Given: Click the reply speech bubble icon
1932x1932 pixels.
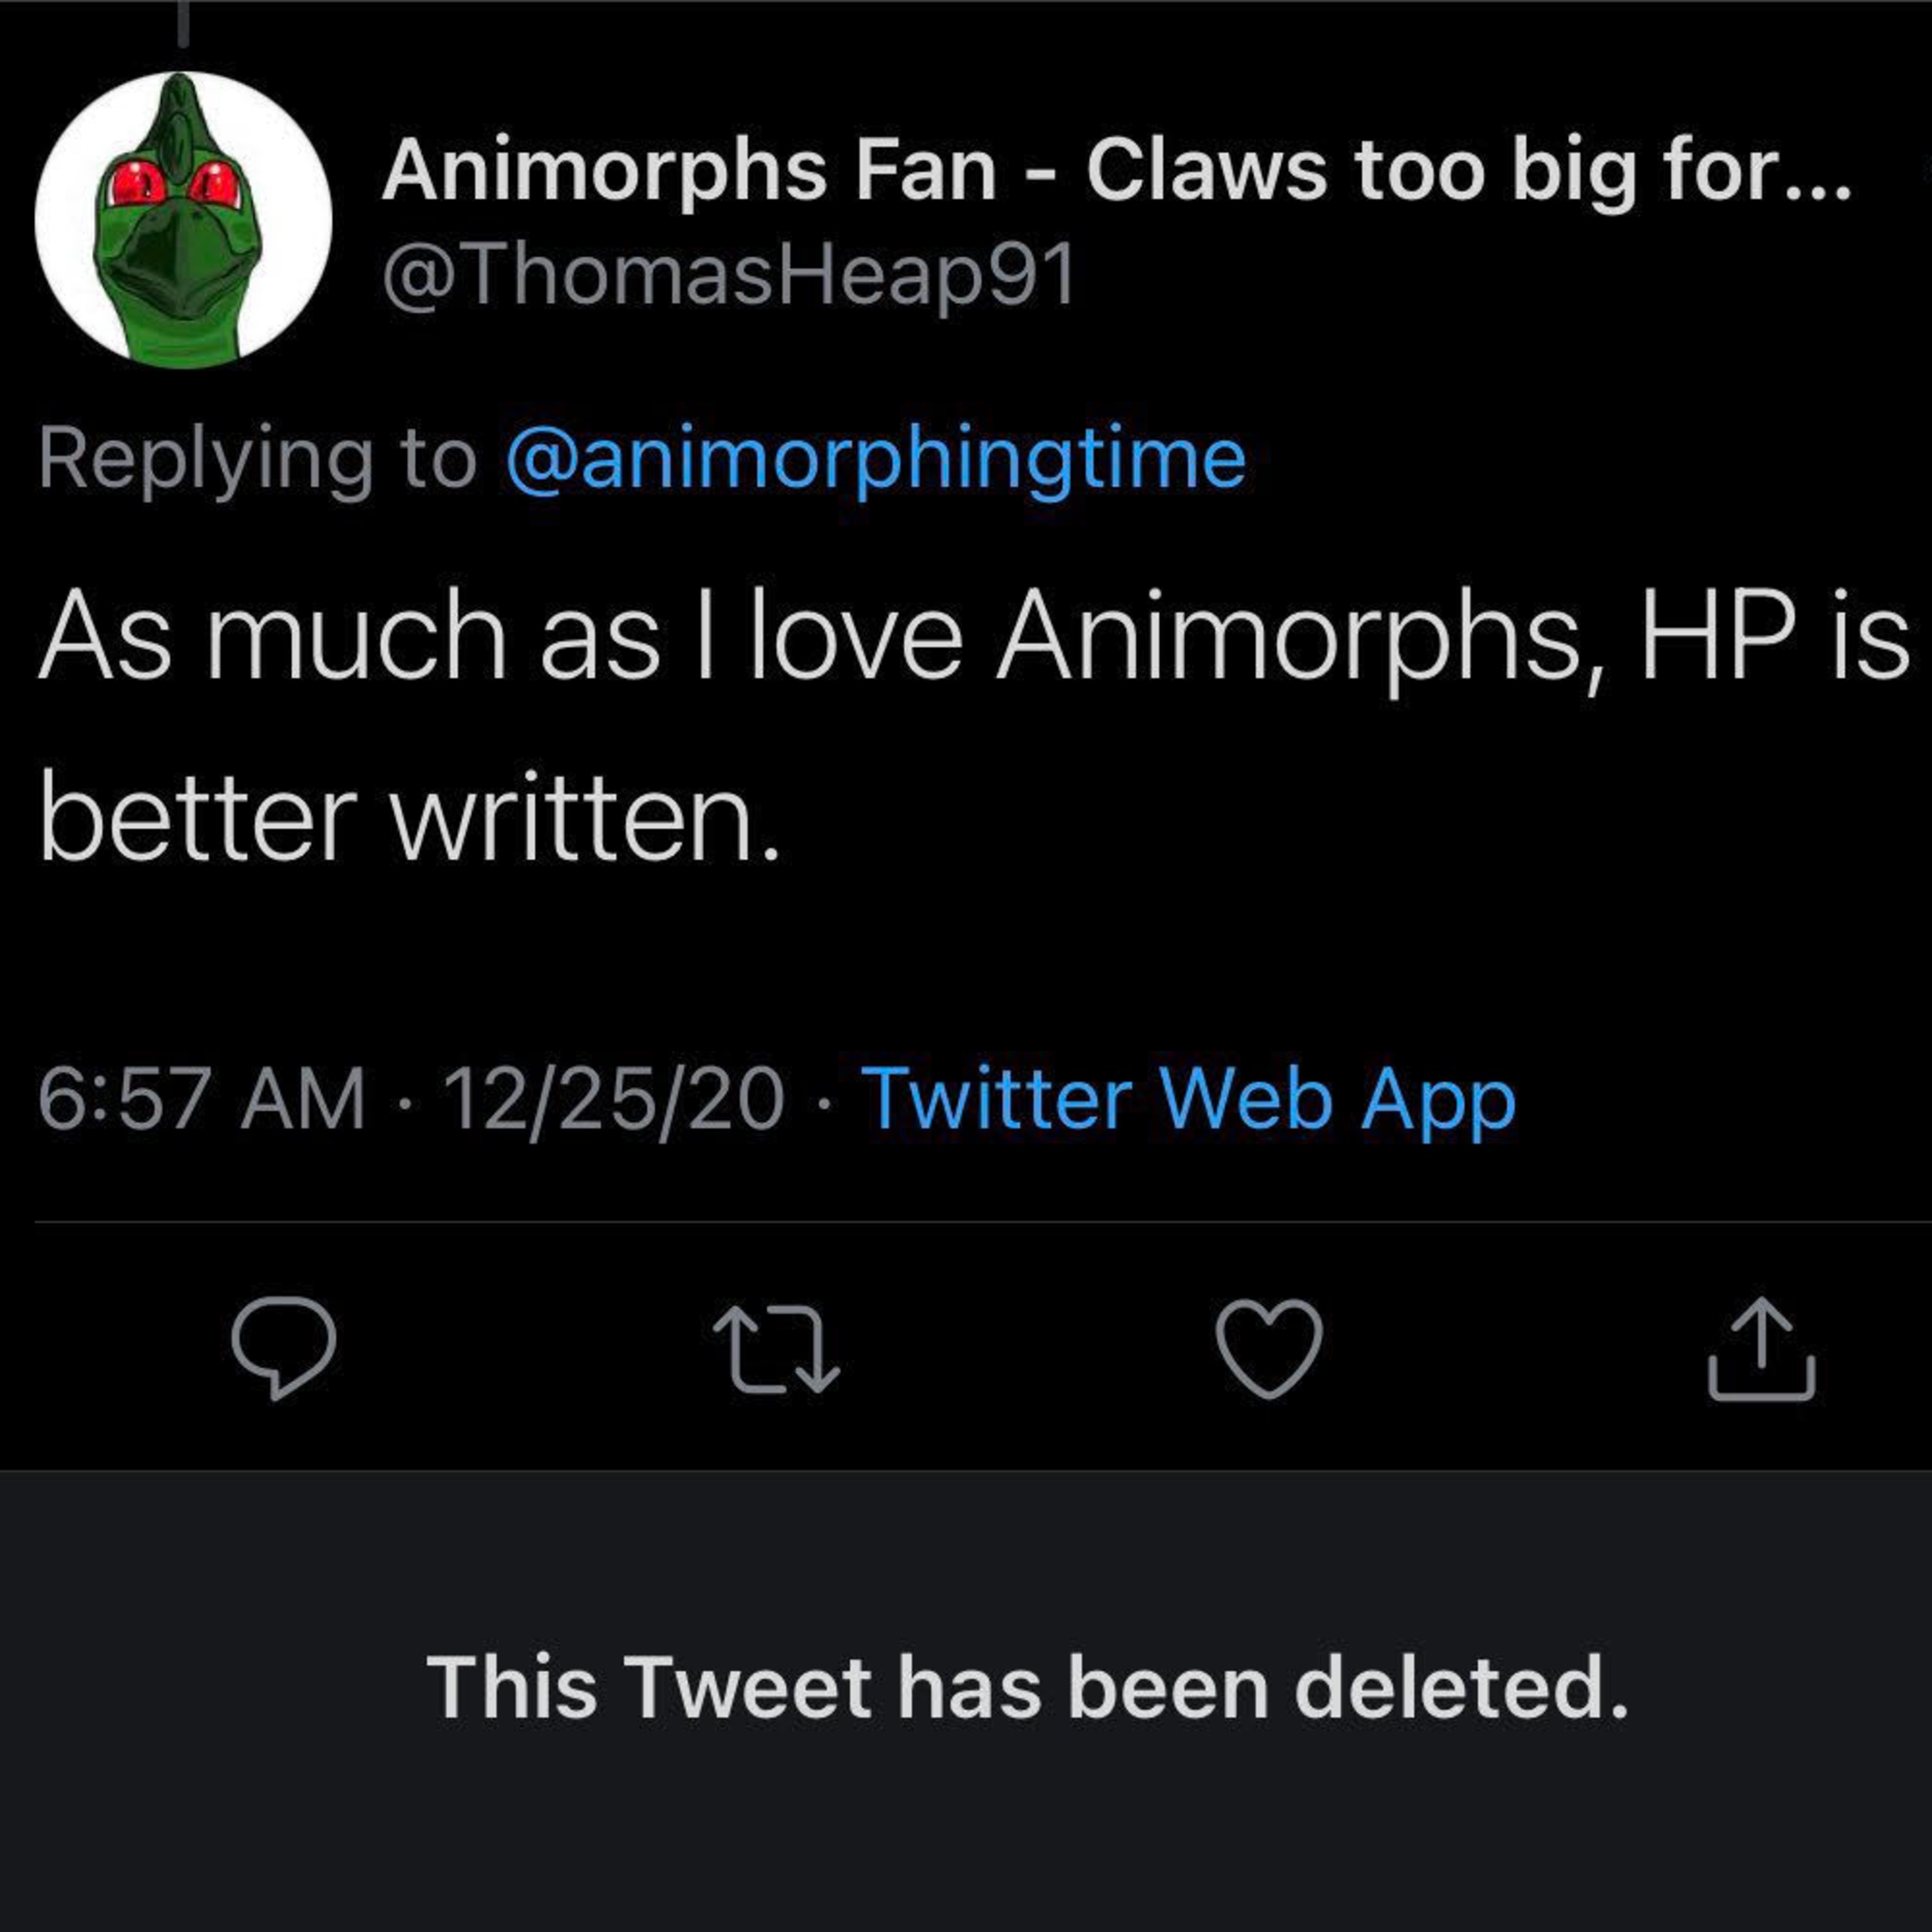Looking at the screenshot, I should click(x=284, y=1347).
